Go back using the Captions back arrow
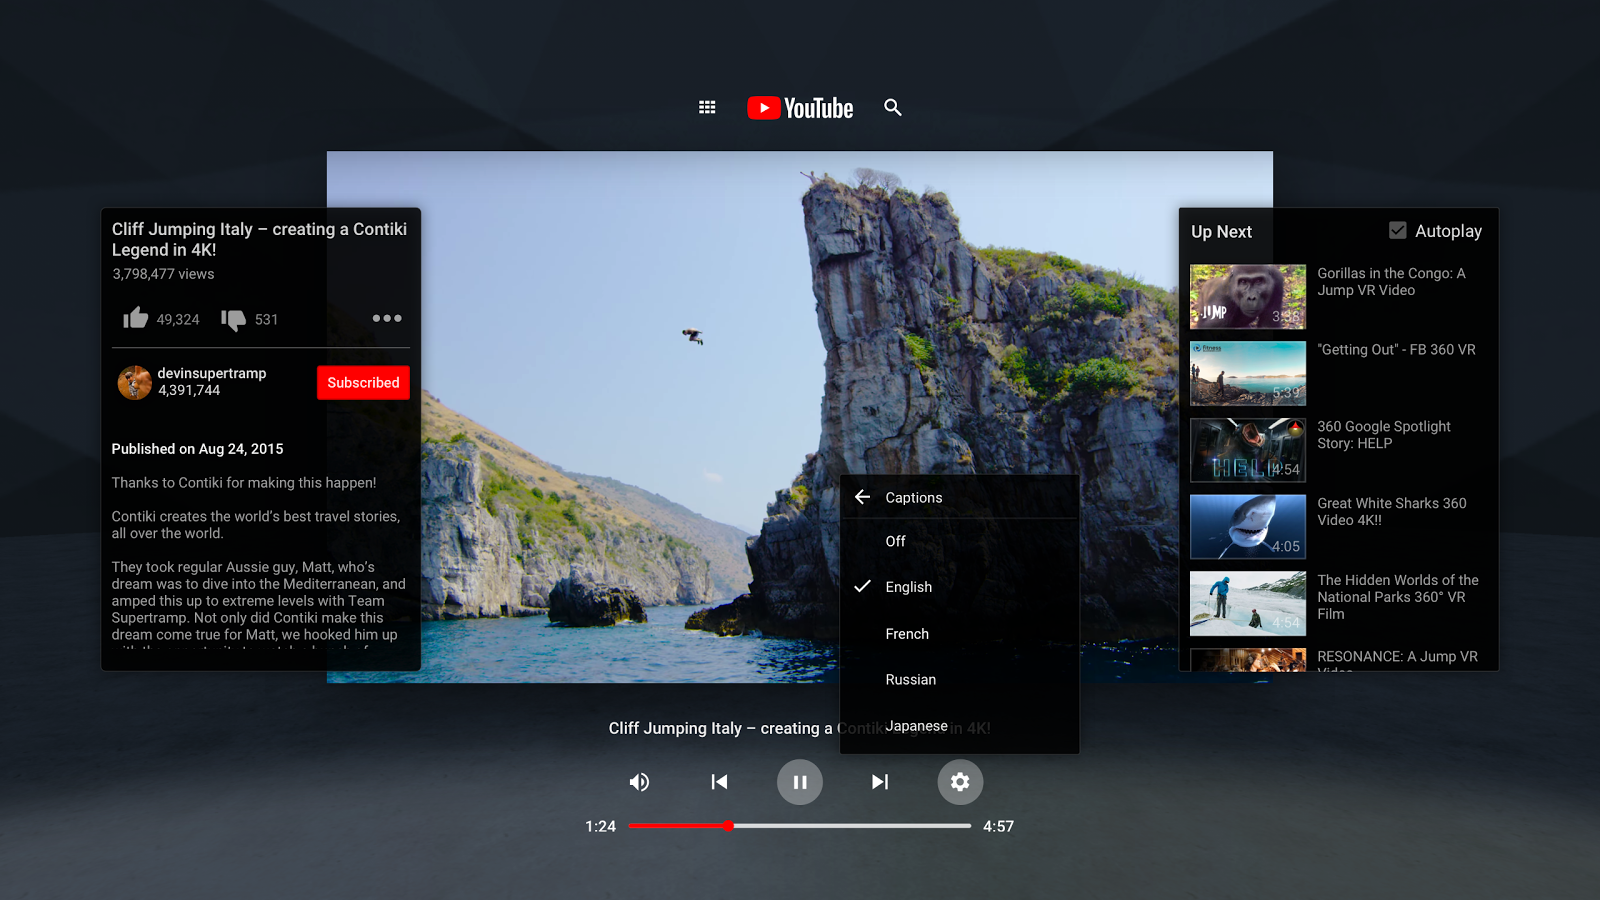Image resolution: width=1600 pixels, height=900 pixels. point(862,497)
